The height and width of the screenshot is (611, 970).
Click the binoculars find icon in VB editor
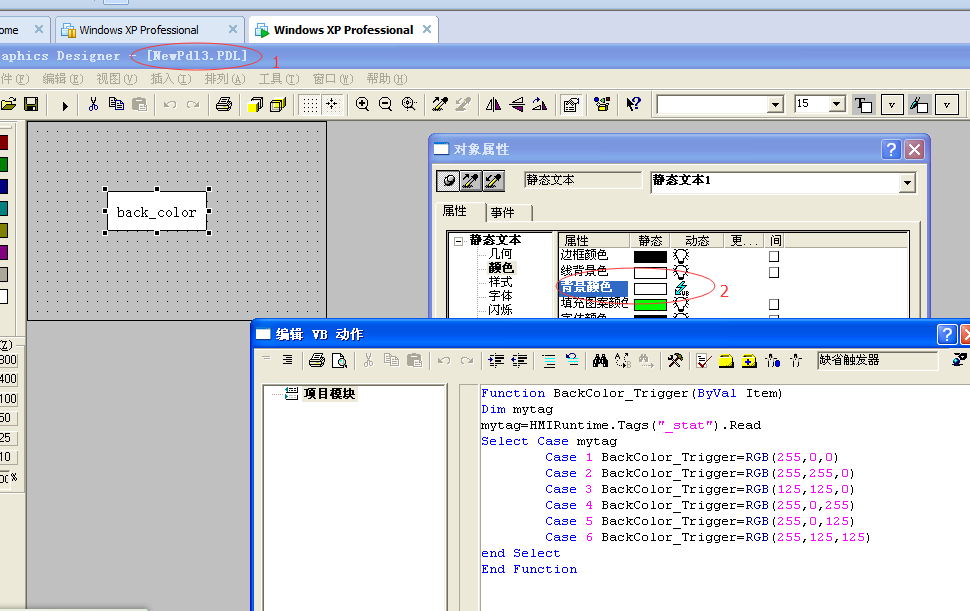click(x=600, y=360)
